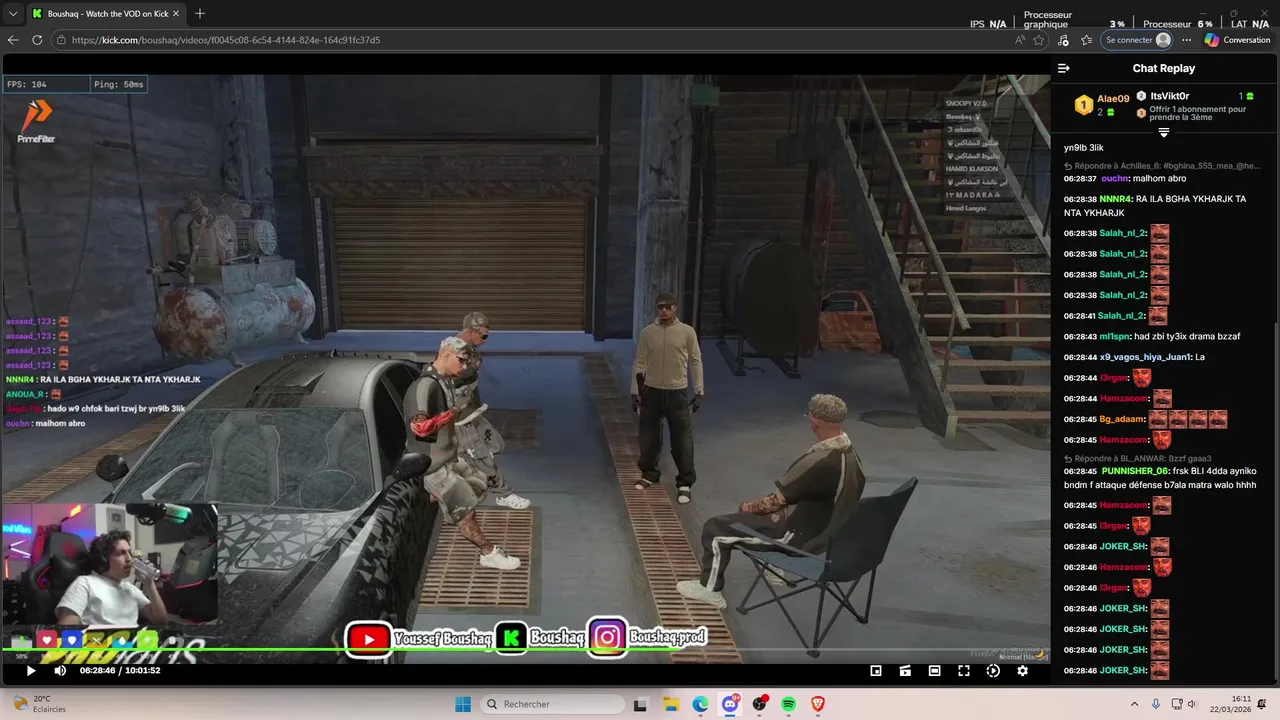Viewport: 1280px width, 720px height.
Task: Toggle theater mode in player controls
Action: point(934,671)
